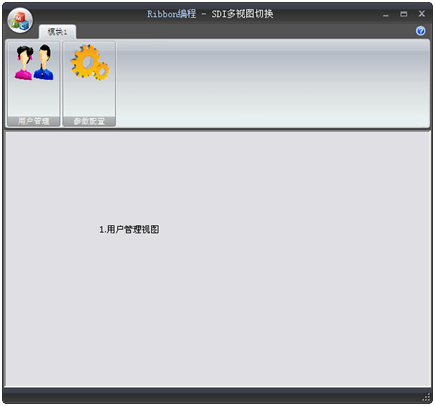Close the SDI多视图切换 window
The image size is (435, 406).
[x=422, y=14]
